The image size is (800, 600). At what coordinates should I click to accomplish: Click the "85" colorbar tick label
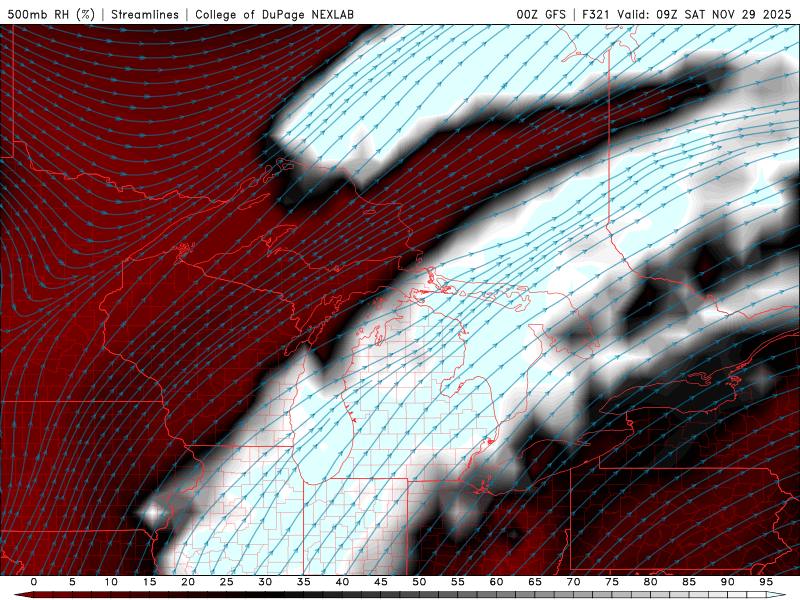tap(689, 582)
